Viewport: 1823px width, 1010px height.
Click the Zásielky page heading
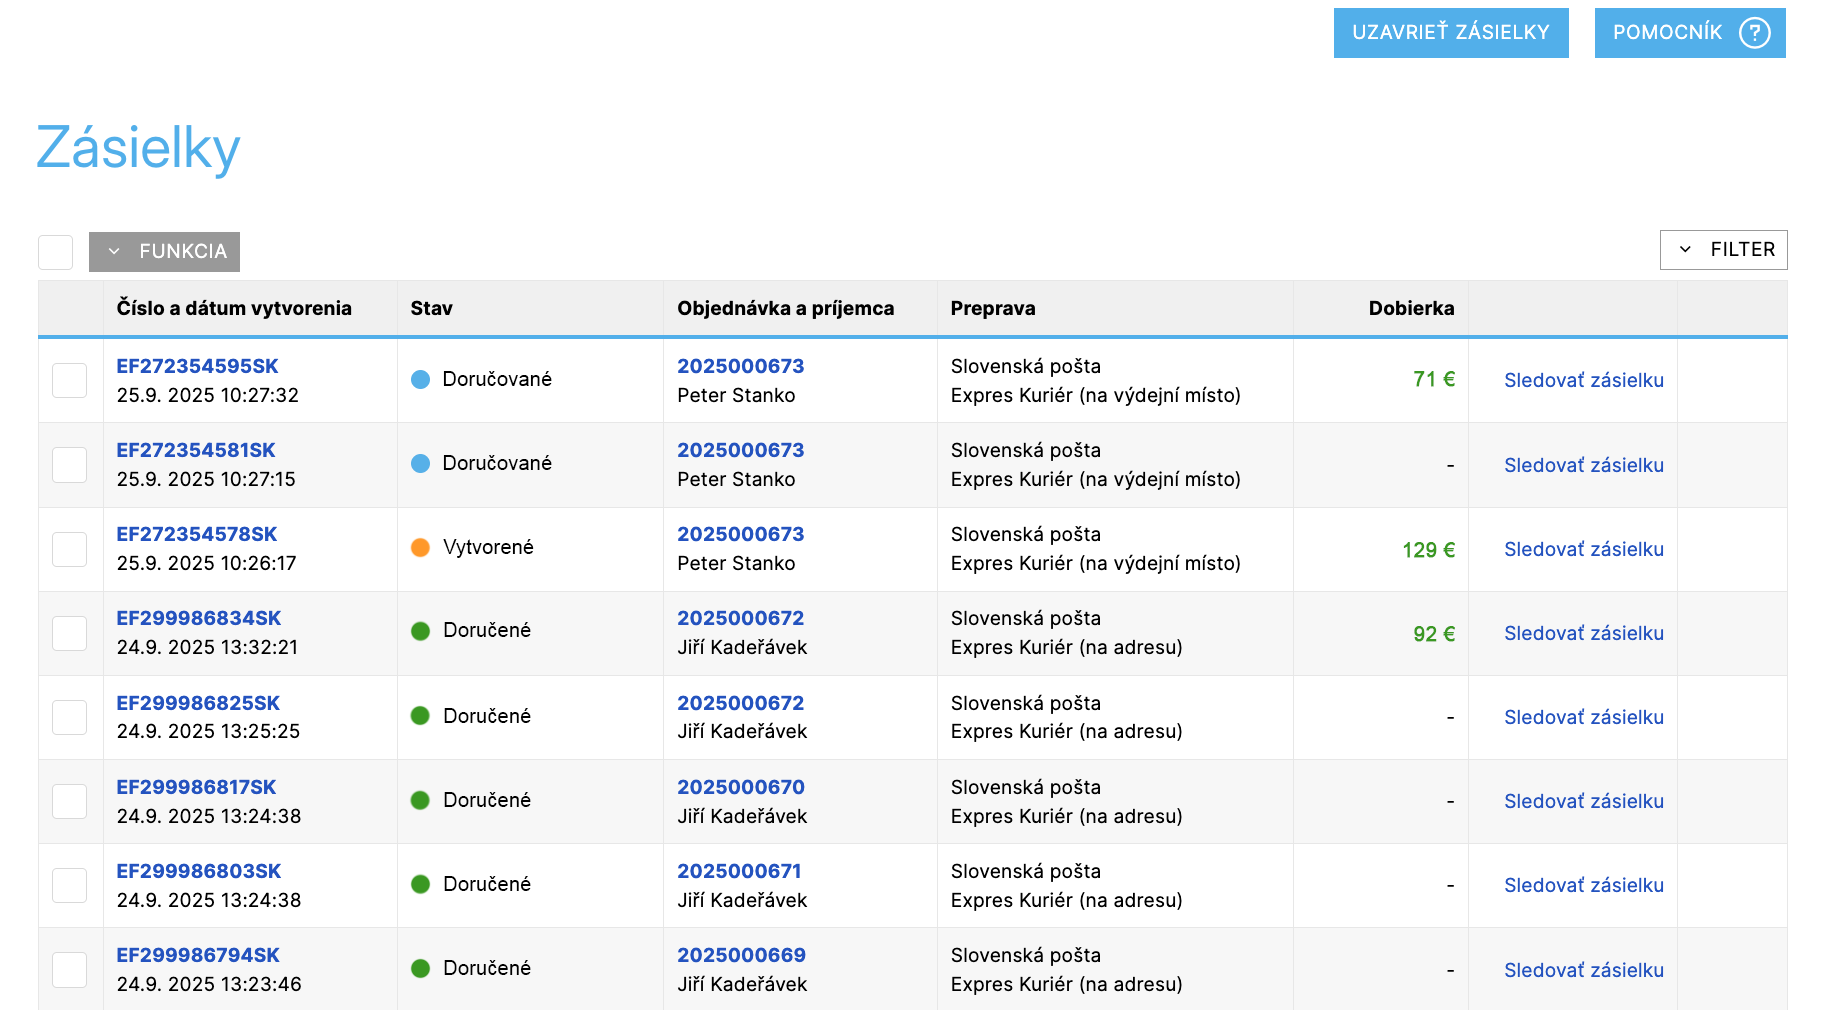coord(139,148)
